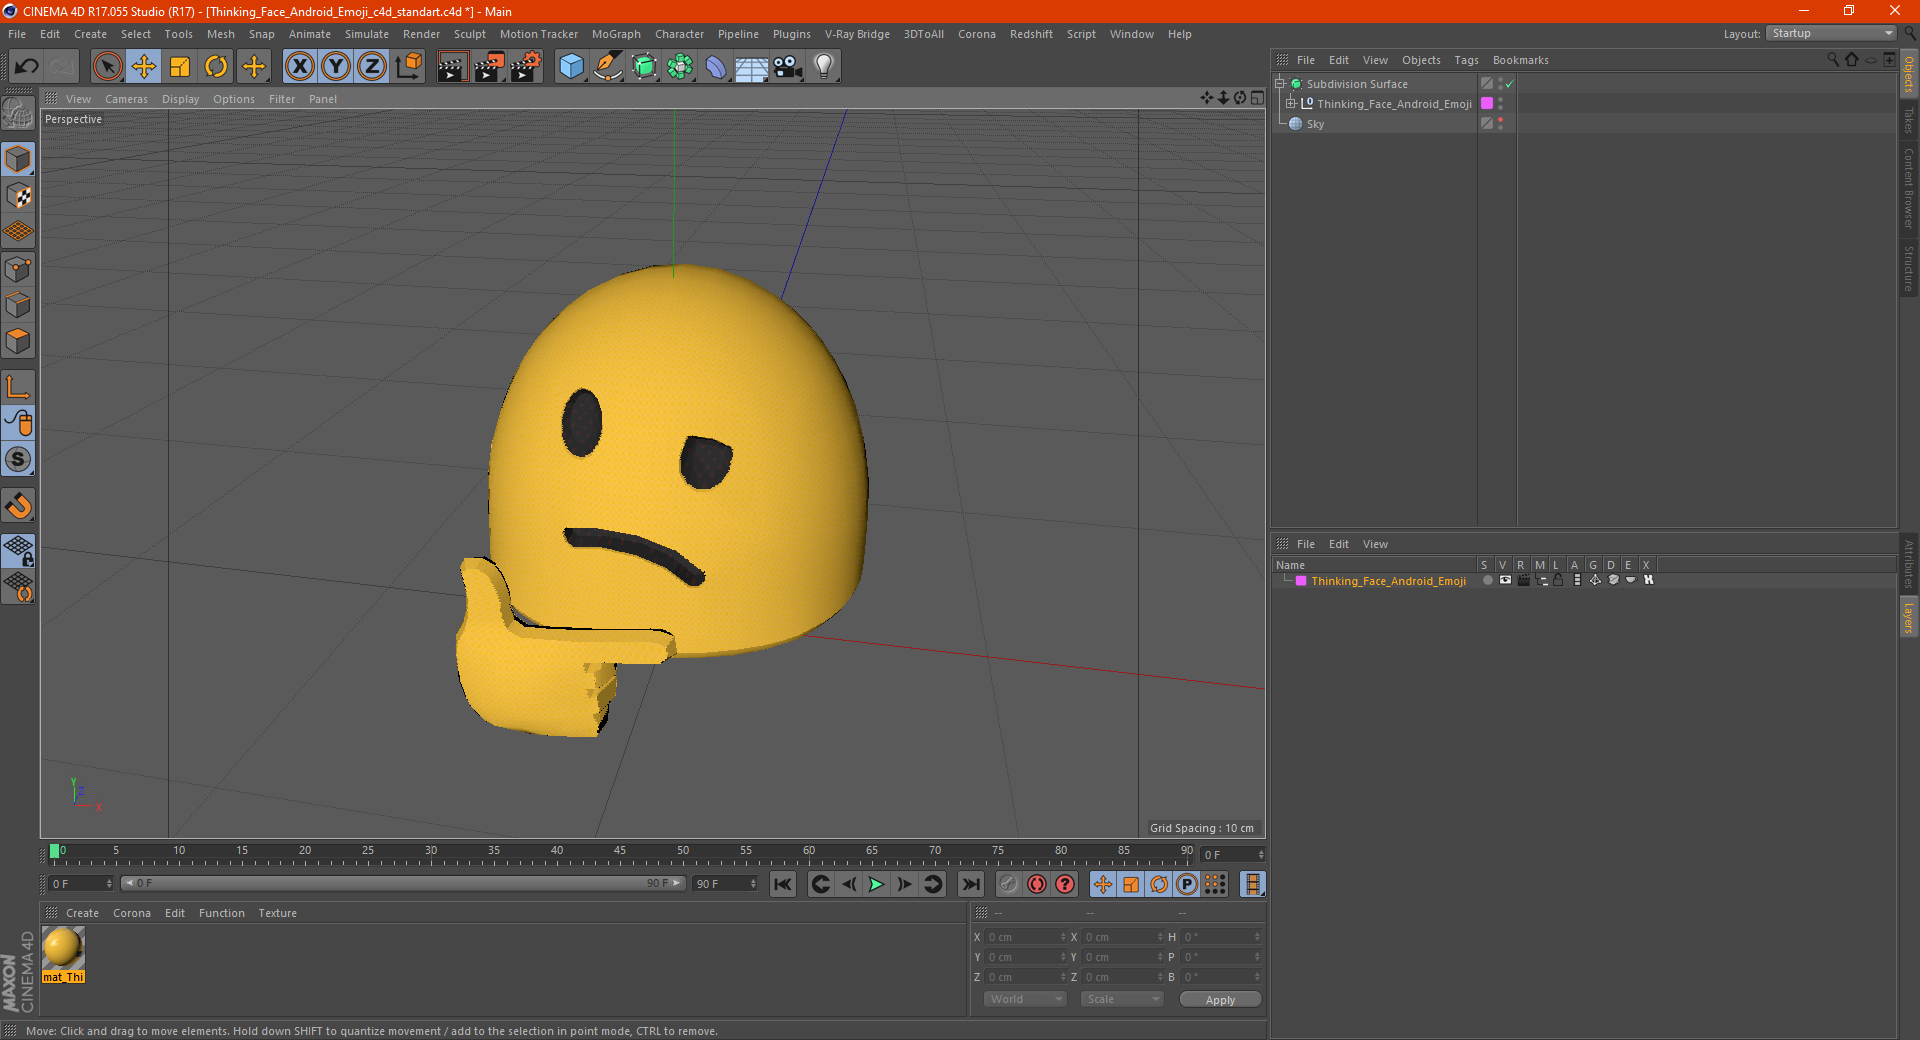This screenshot has width=1920, height=1040.
Task: Toggle Thinking_Face_Android_Emoji visibility dots
Action: [1500, 104]
